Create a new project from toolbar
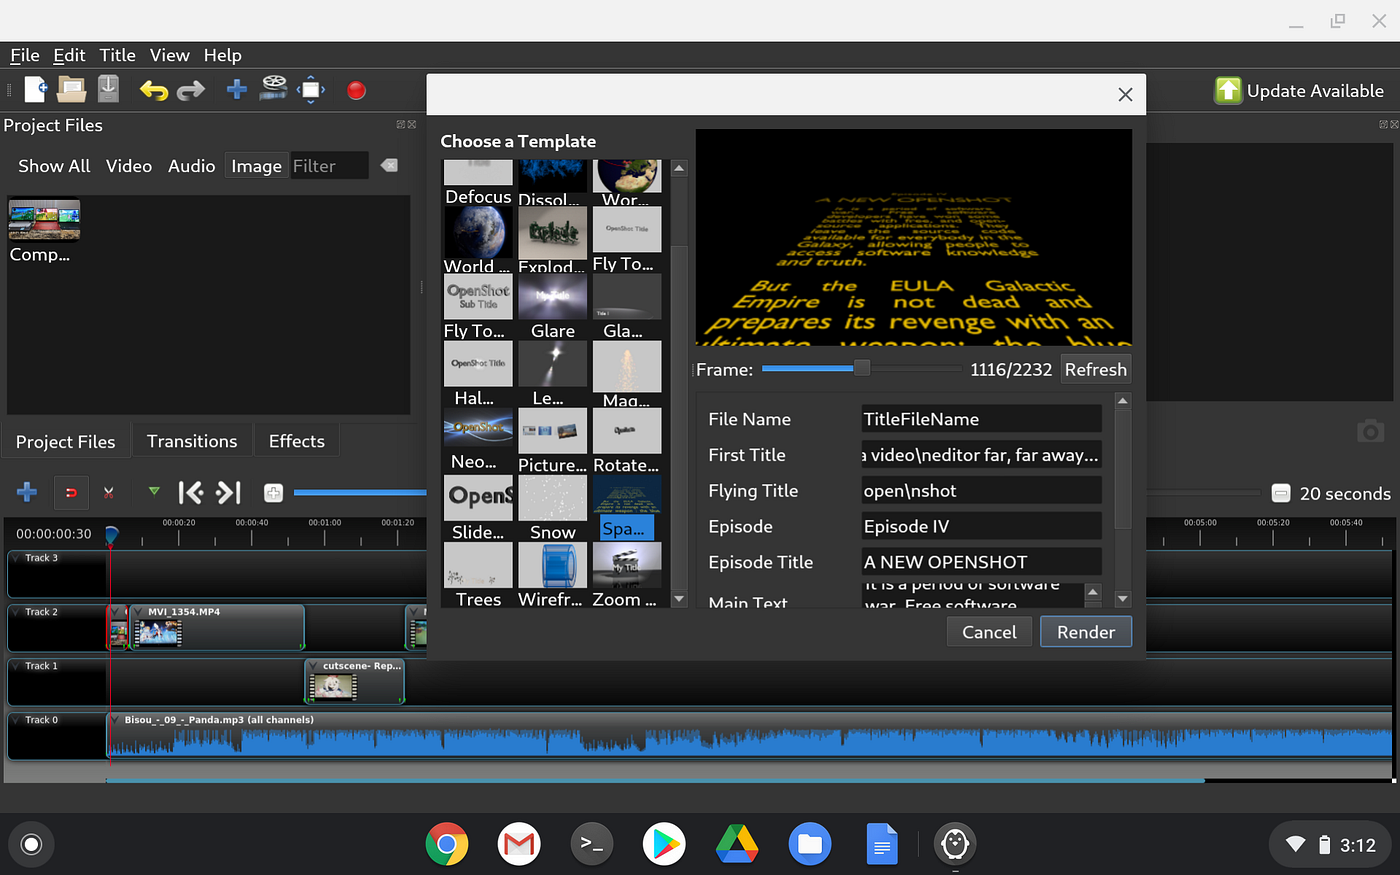Screen dimensions: 1400x875 point(35,90)
